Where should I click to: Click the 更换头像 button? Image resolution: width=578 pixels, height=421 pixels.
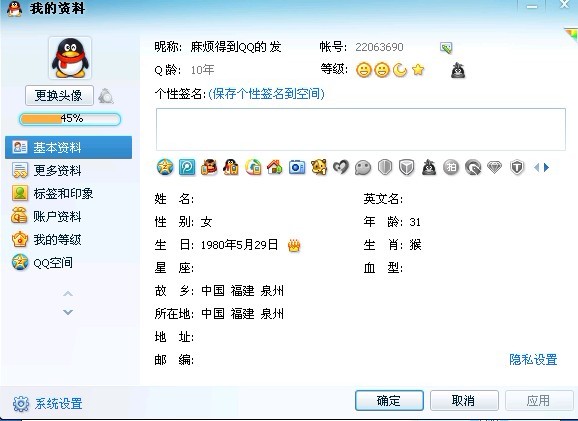tap(59, 96)
